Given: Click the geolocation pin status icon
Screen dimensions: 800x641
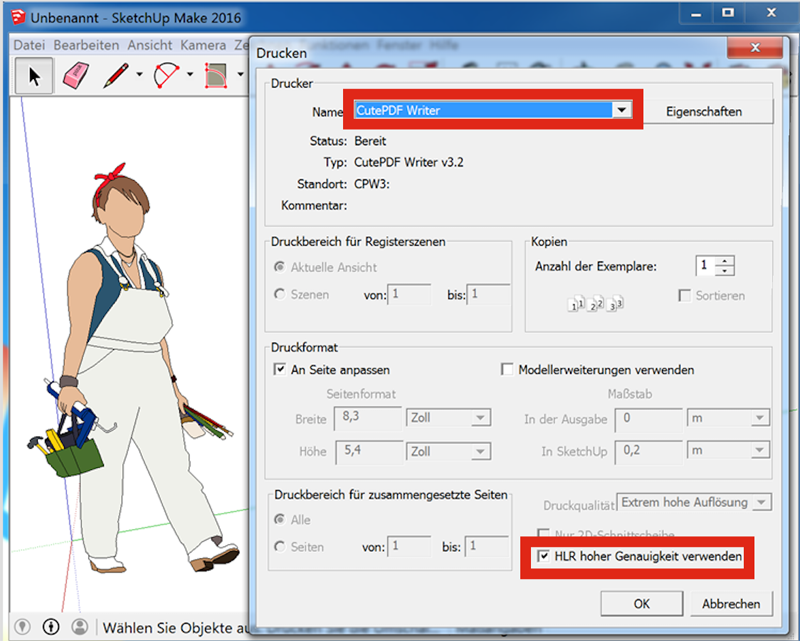Looking at the screenshot, I should pyautogui.click(x=23, y=626).
